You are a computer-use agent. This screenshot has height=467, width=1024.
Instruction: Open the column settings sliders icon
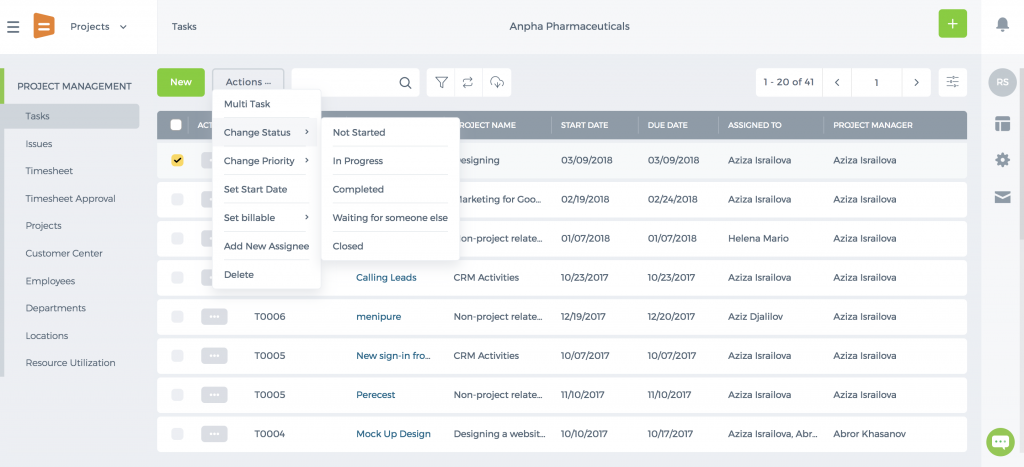(953, 82)
